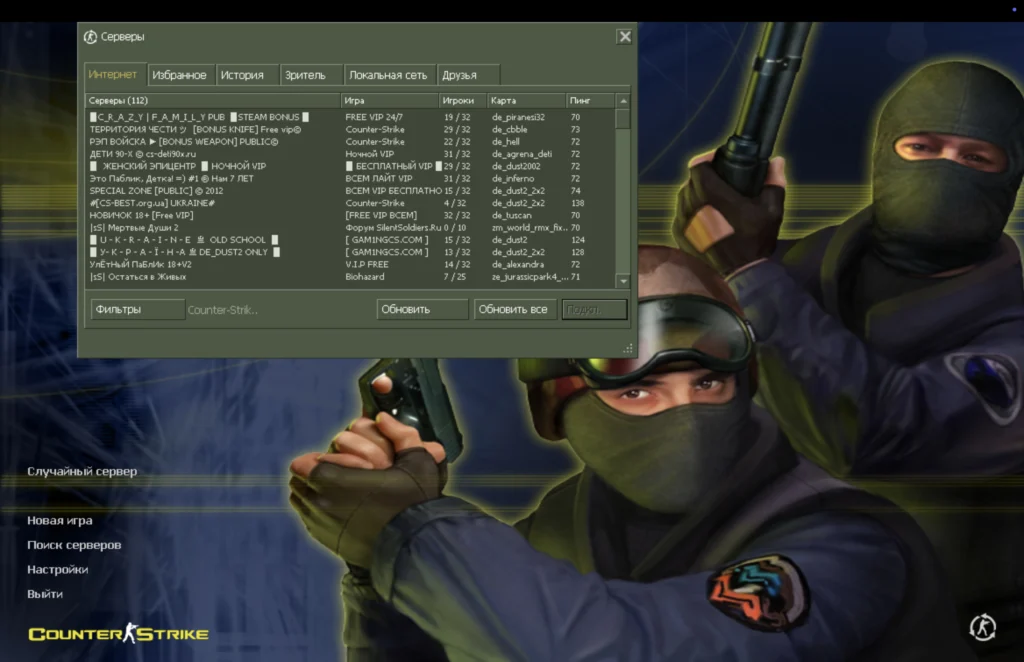Screen dimensions: 1024x662
Task: Switch to the Избранное tab
Action: [x=179, y=75]
